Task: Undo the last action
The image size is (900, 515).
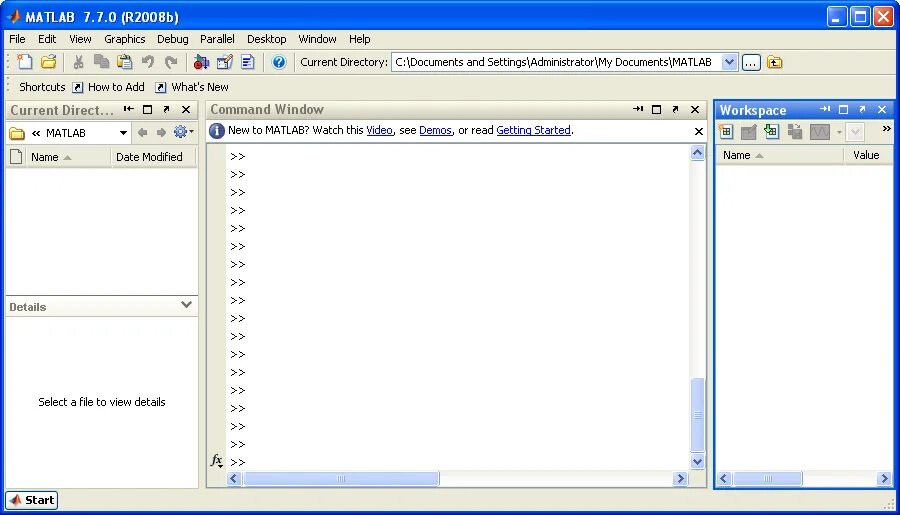Action: pos(148,62)
